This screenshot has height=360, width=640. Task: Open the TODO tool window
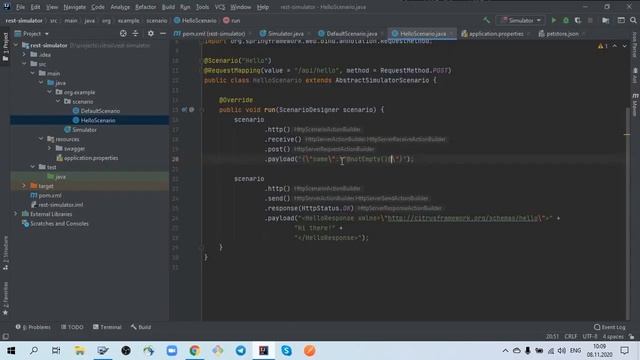[72, 327]
